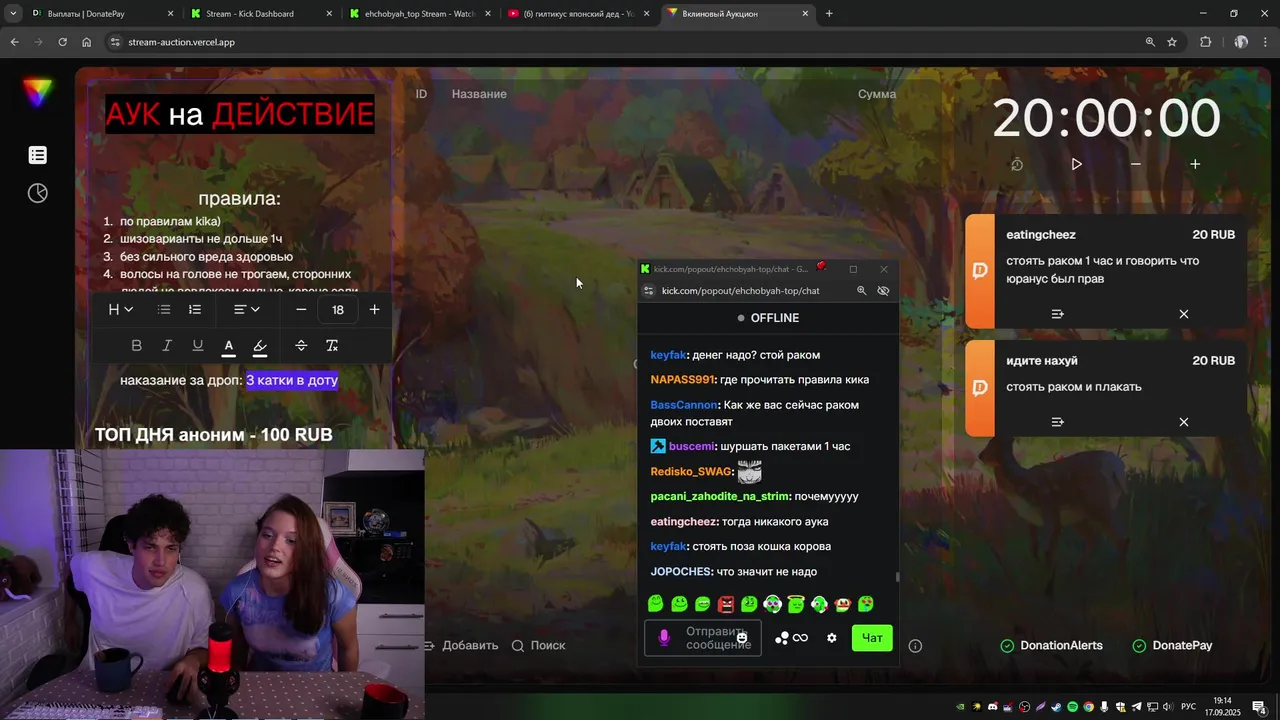Add eatingcheez donation to the lot list
The width and height of the screenshot is (1280, 720).
1057,314
